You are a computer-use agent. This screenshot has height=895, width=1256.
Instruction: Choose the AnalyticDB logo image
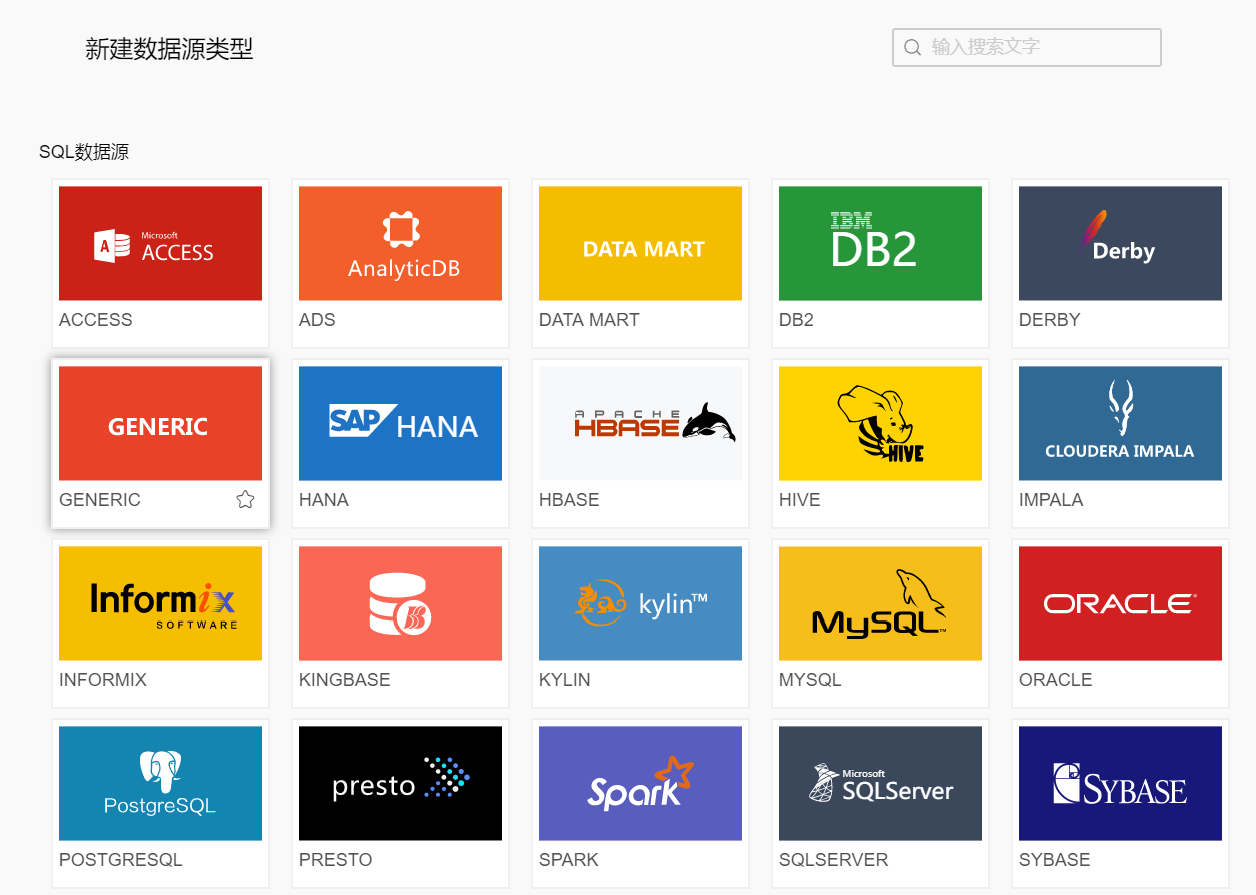[400, 243]
